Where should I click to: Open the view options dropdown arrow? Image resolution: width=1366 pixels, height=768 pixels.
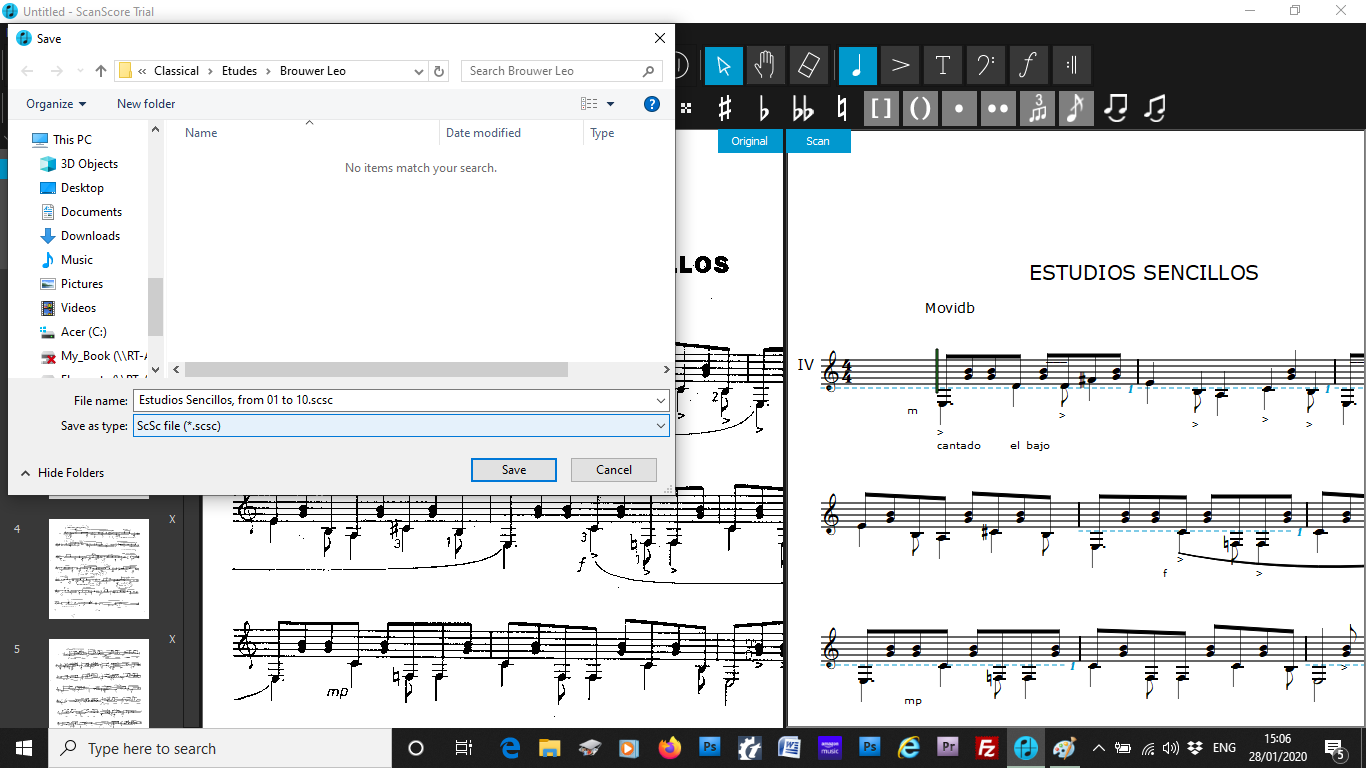coord(610,104)
